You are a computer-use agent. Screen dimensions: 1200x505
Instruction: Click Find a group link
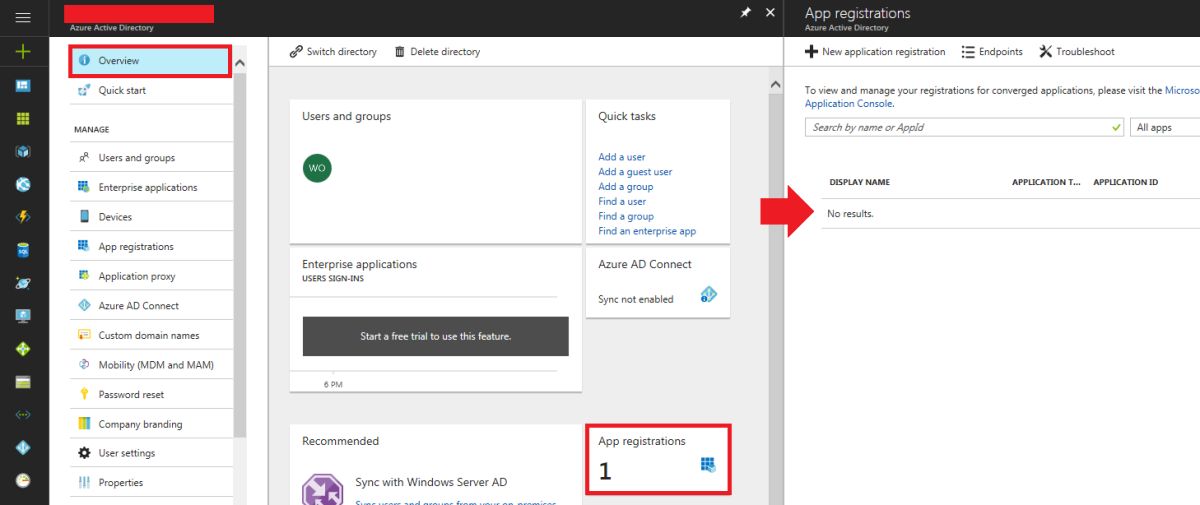coord(626,216)
